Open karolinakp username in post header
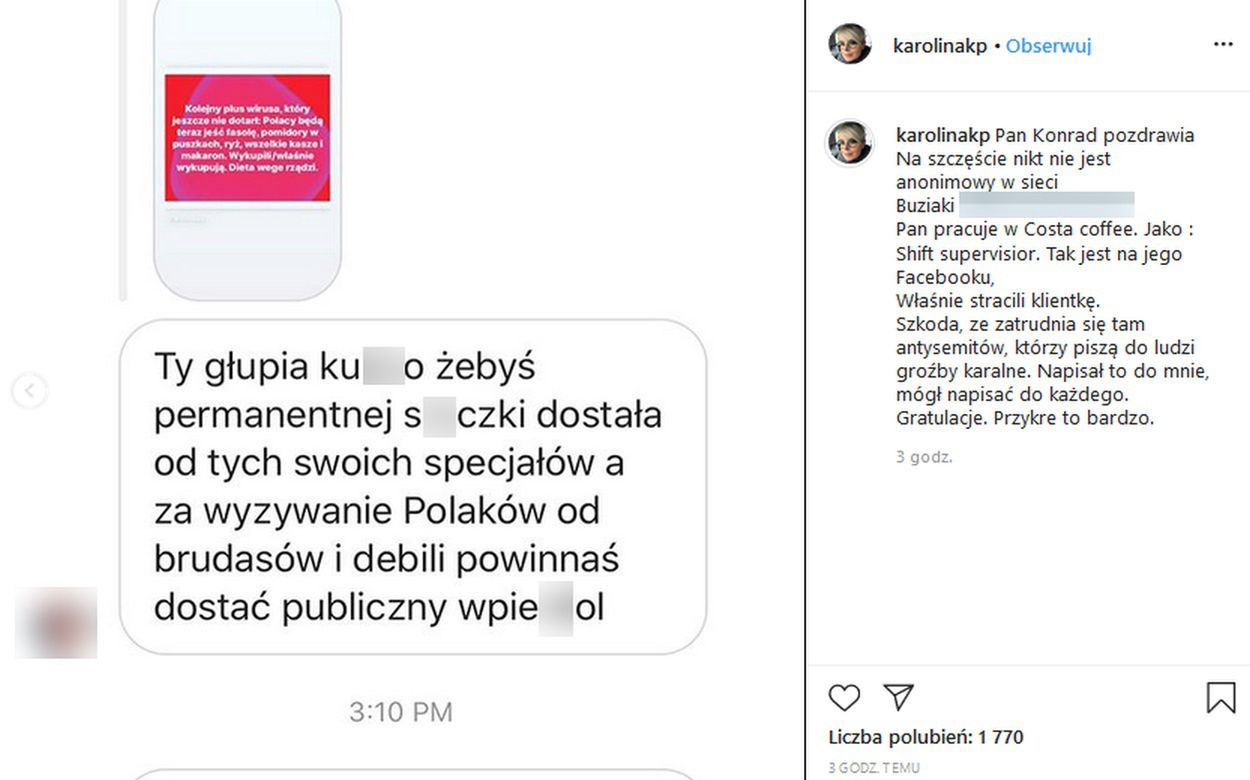The height and width of the screenshot is (780, 1250). coord(940,46)
